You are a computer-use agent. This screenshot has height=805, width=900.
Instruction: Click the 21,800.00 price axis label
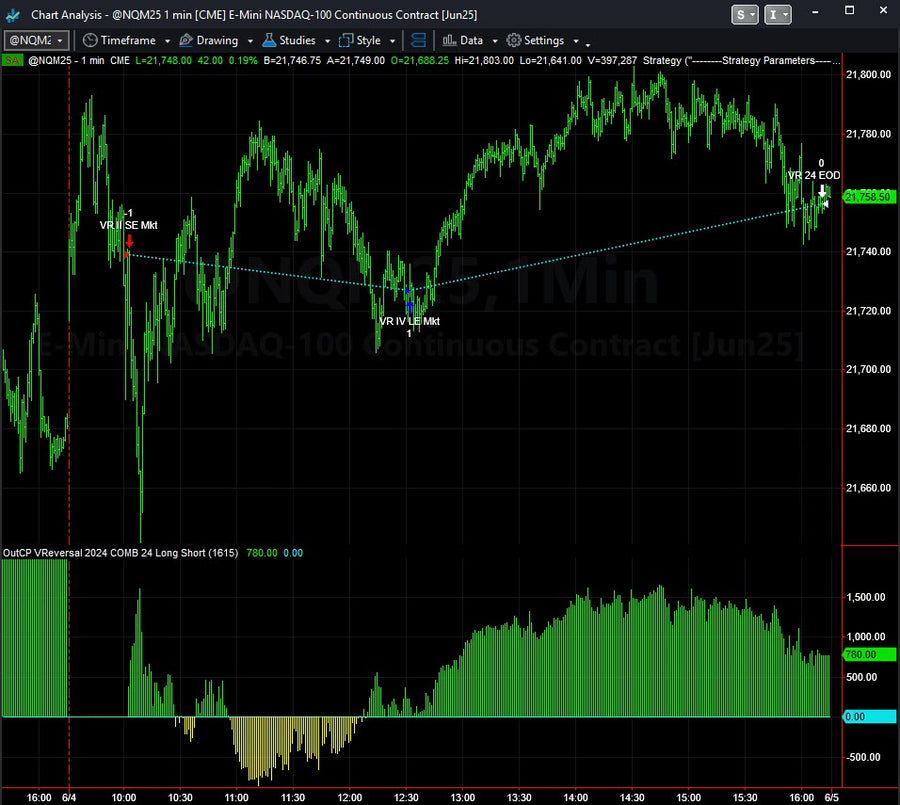(x=868, y=75)
